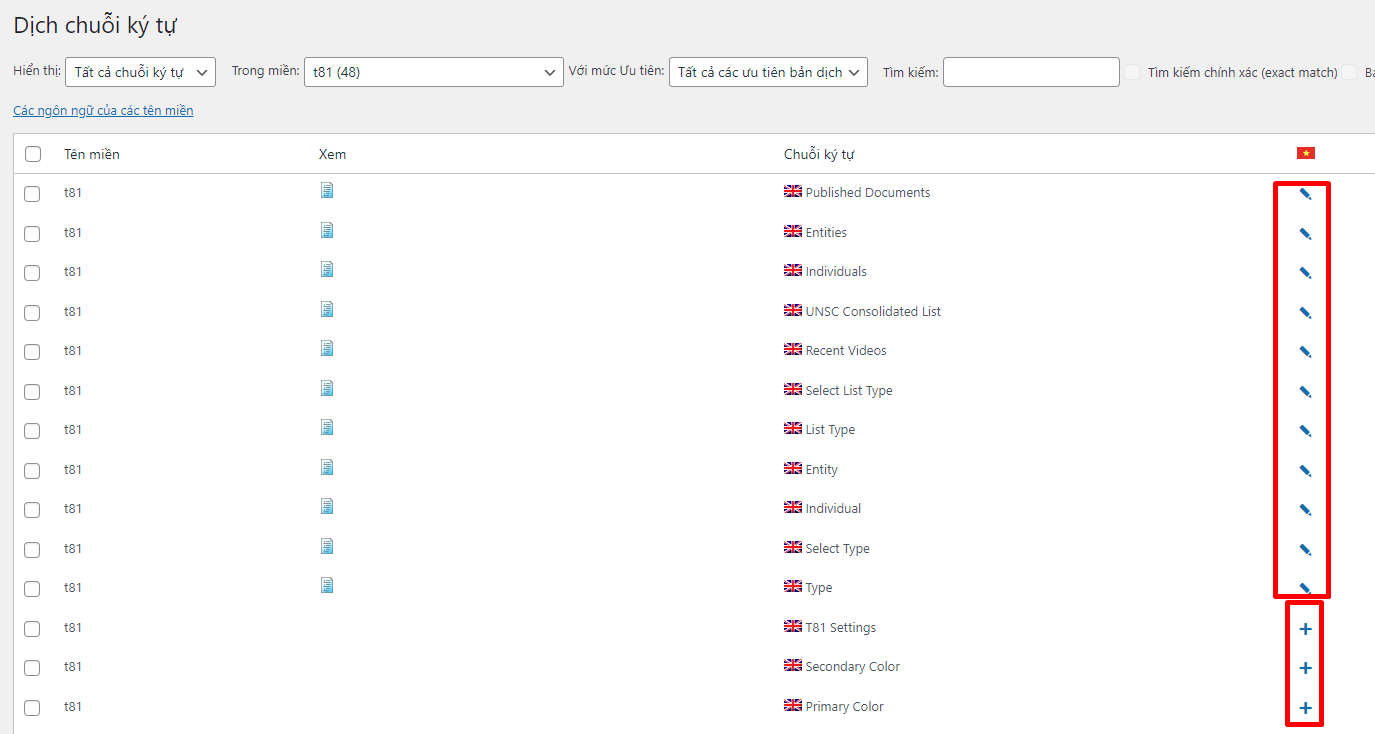Click the Dịch chuỗi ký tự page heading
1375x734 pixels.
coord(96,26)
